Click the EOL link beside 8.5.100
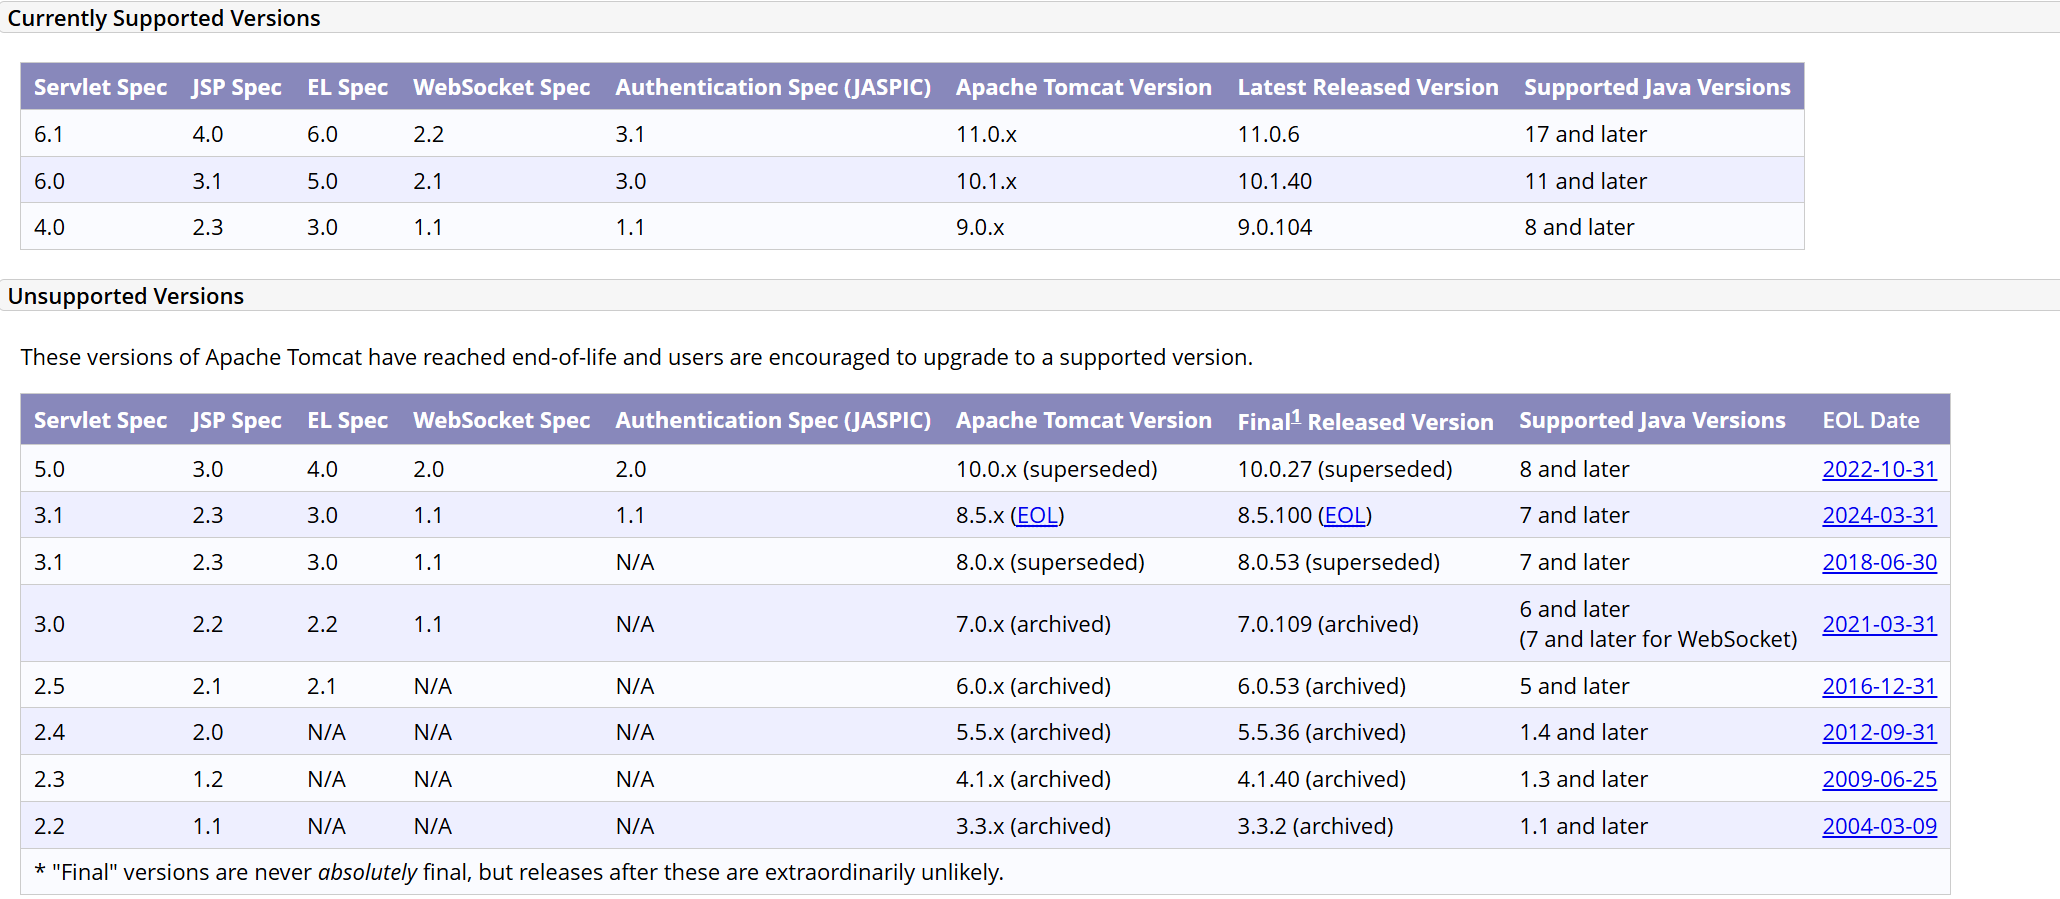The width and height of the screenshot is (2060, 899). click(1345, 515)
